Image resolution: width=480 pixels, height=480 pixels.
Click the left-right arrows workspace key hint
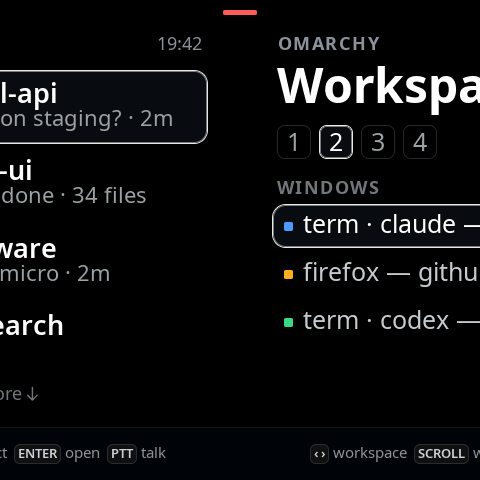[319, 454]
